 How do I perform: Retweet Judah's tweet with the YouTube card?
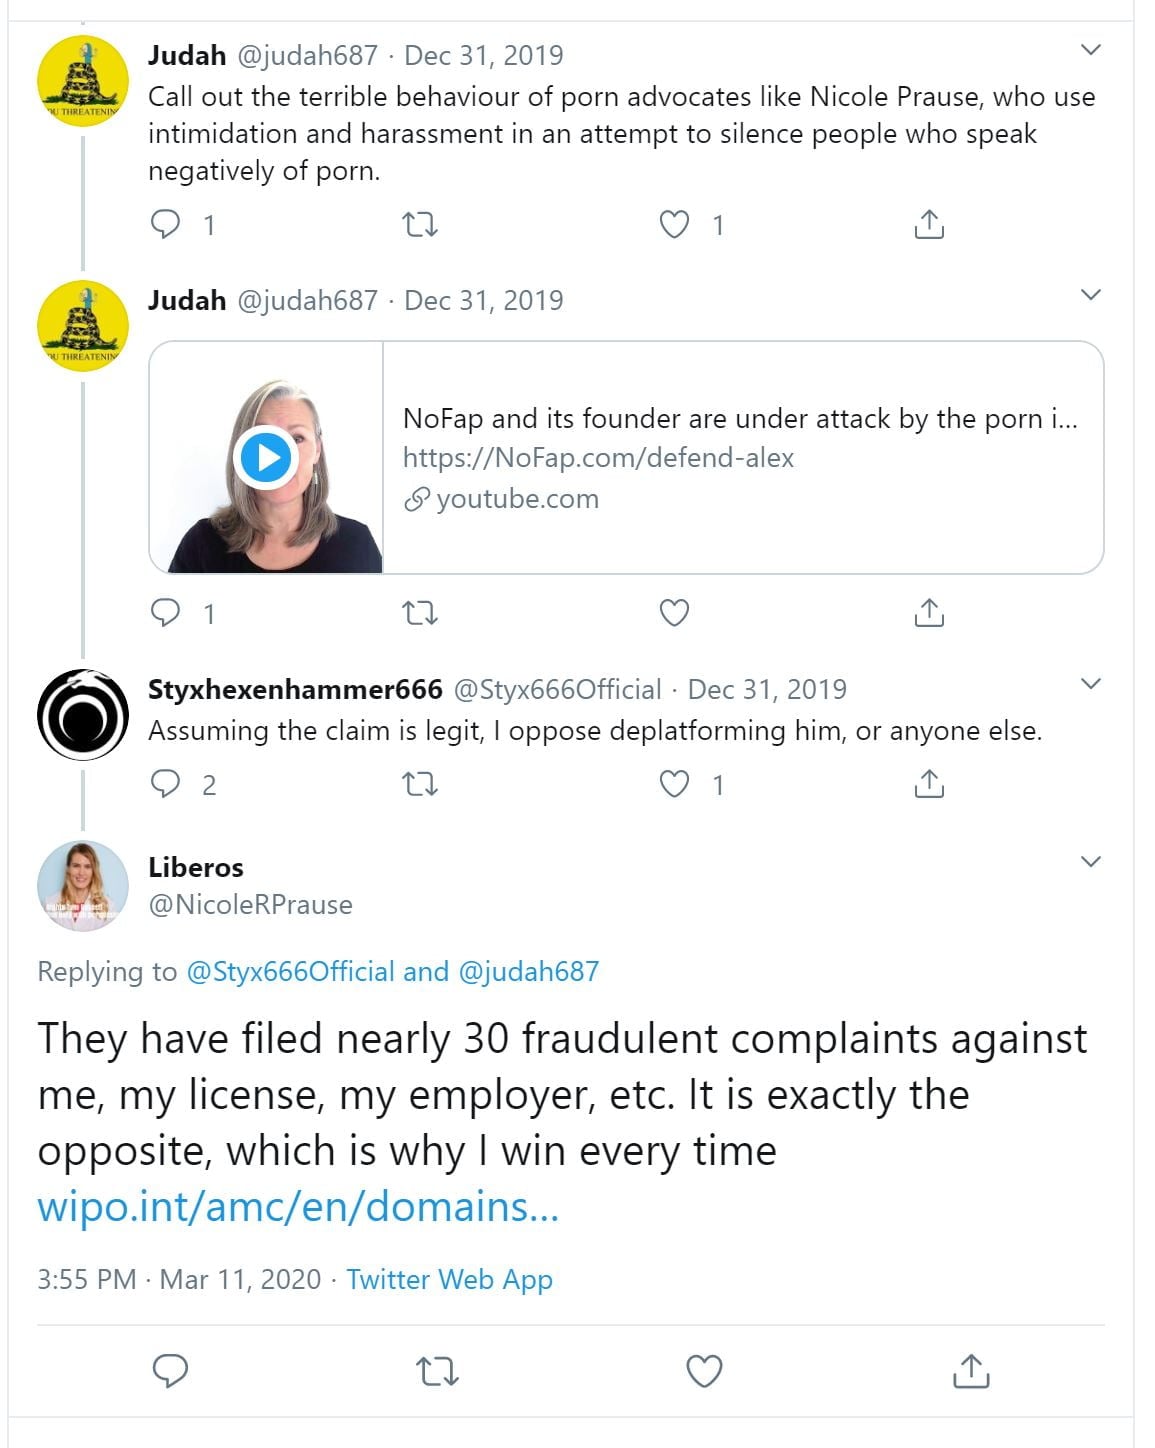[420, 612]
